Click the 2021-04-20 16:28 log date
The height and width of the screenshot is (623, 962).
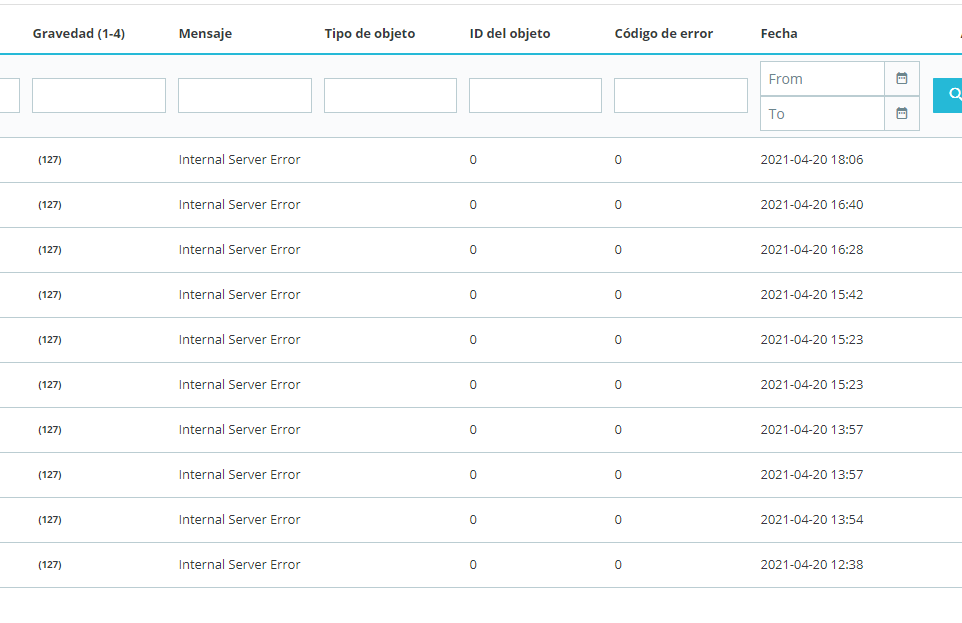pos(811,250)
